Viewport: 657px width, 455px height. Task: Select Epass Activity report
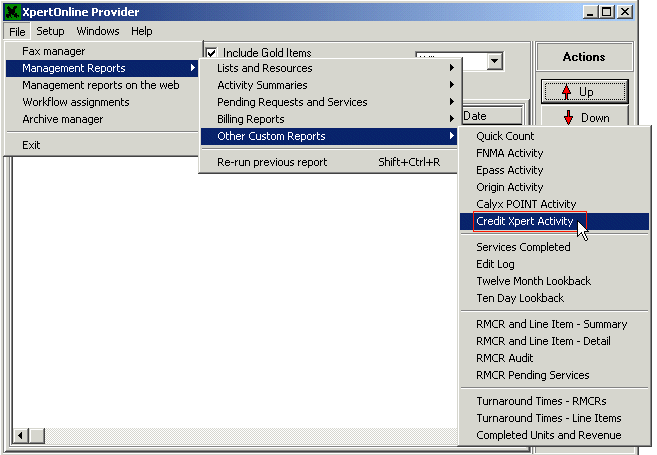click(x=554, y=170)
